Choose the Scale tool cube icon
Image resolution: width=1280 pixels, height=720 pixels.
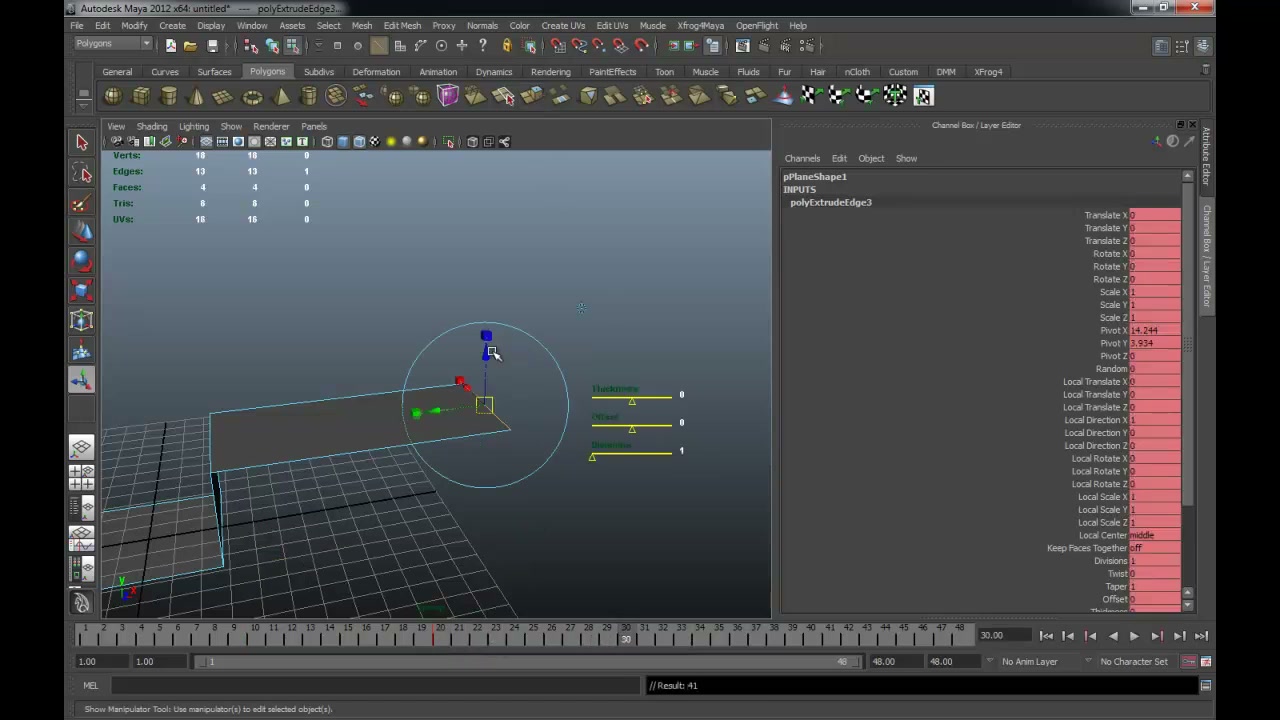[x=82, y=291]
